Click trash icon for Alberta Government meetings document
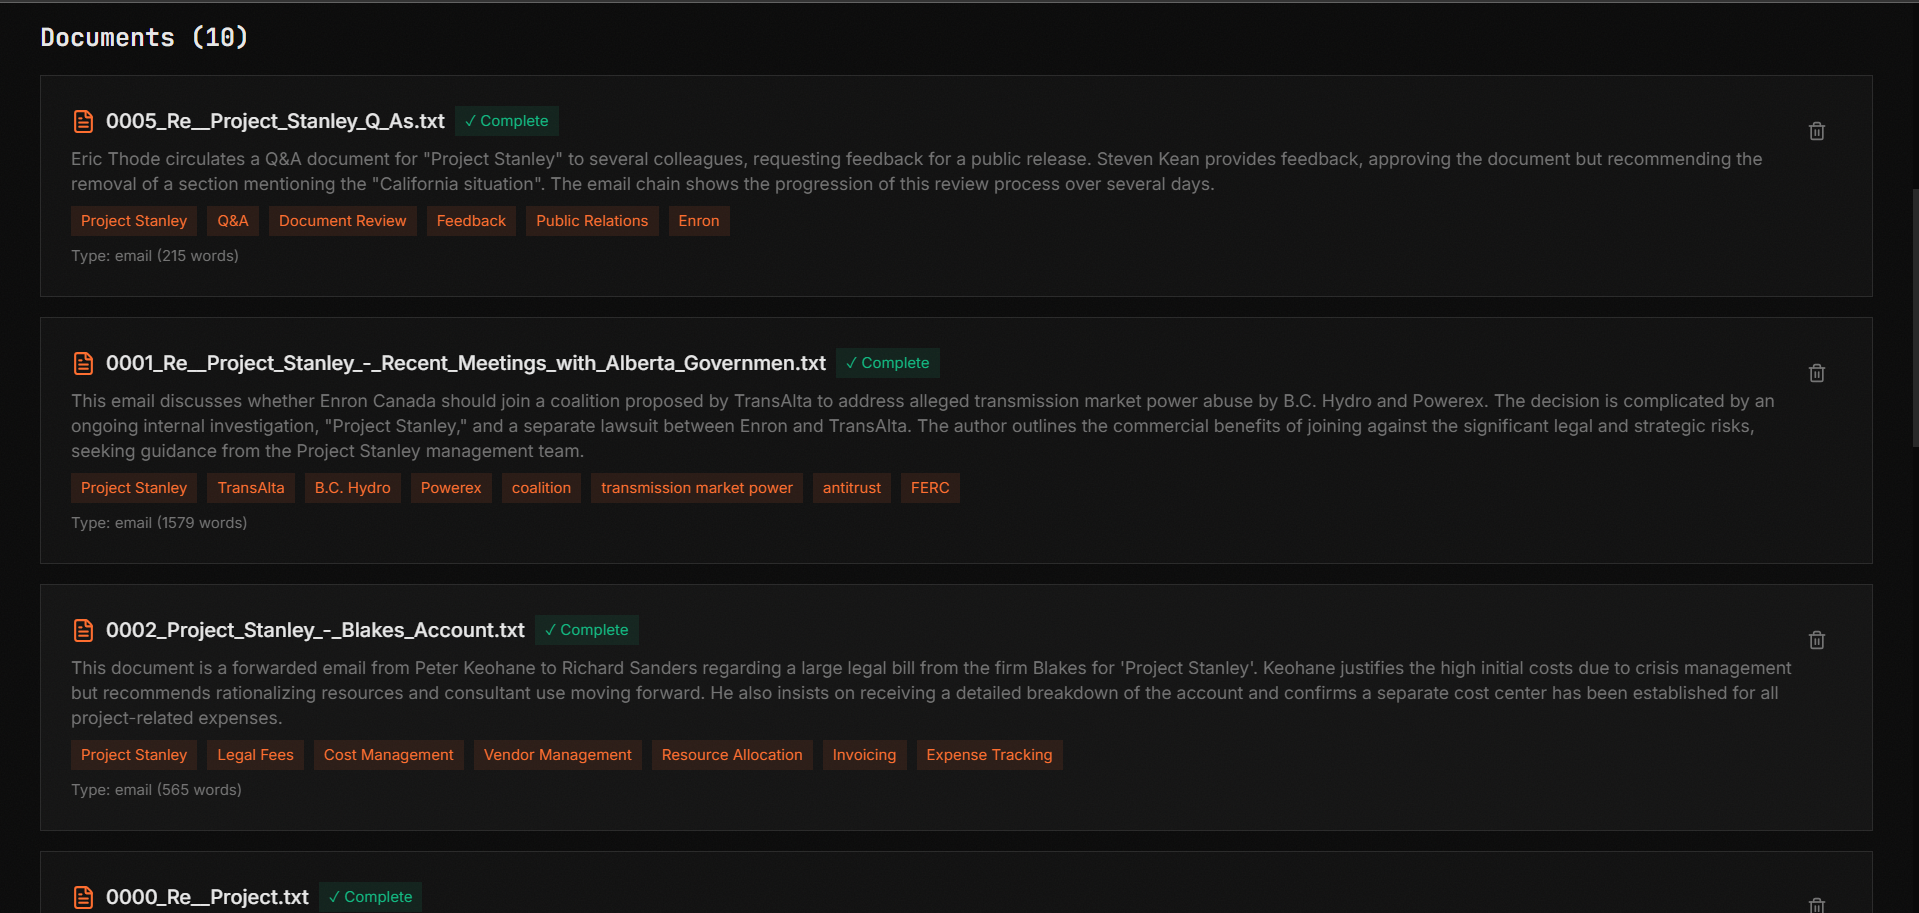This screenshot has width=1919, height=913. 1816,373
